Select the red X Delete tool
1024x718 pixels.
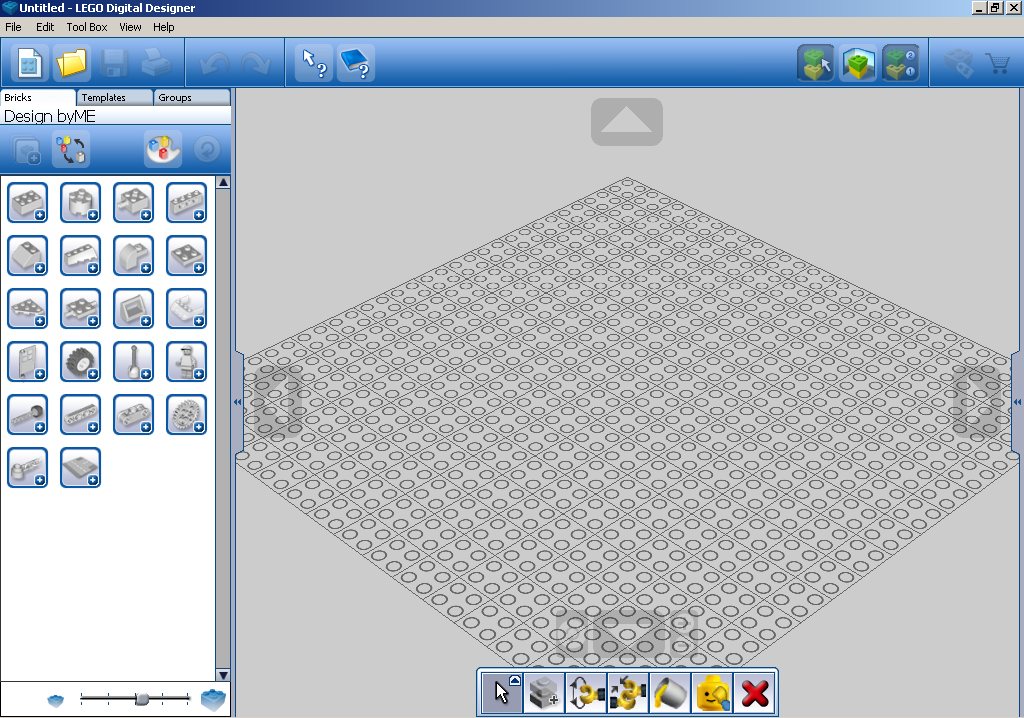[754, 692]
